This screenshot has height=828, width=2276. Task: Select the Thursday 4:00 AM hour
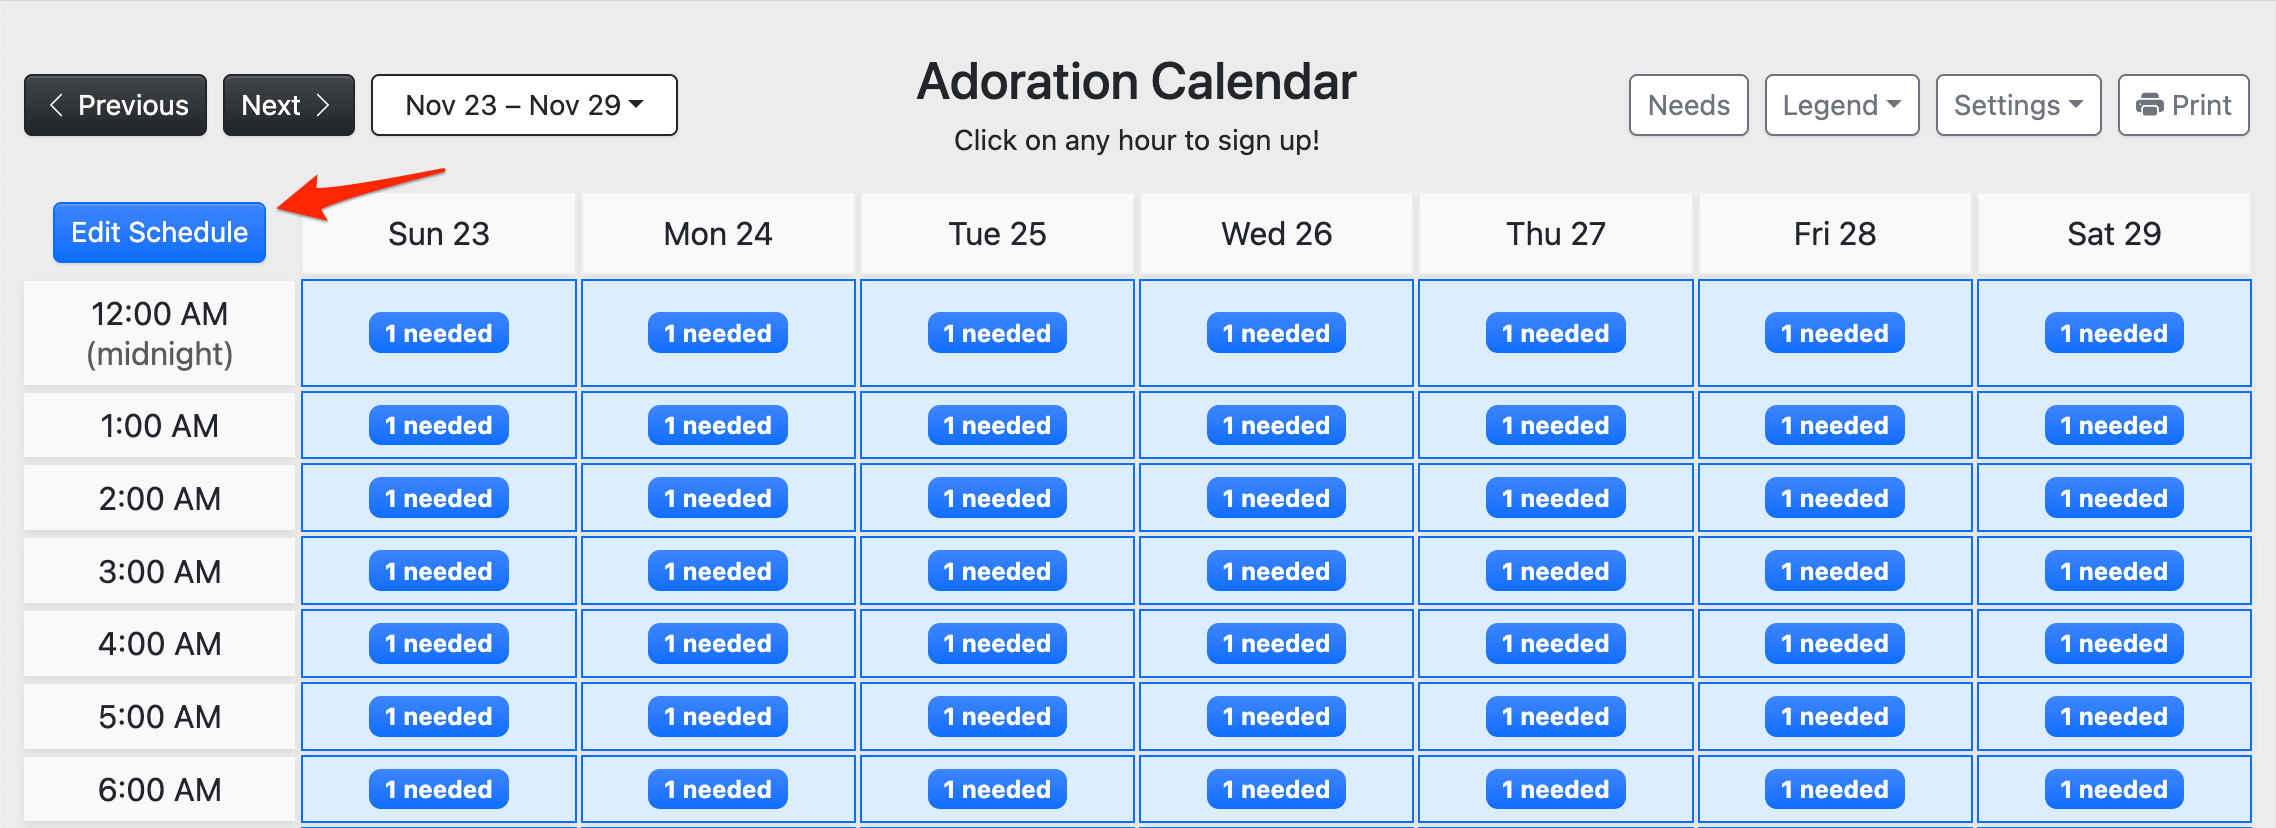(1555, 643)
